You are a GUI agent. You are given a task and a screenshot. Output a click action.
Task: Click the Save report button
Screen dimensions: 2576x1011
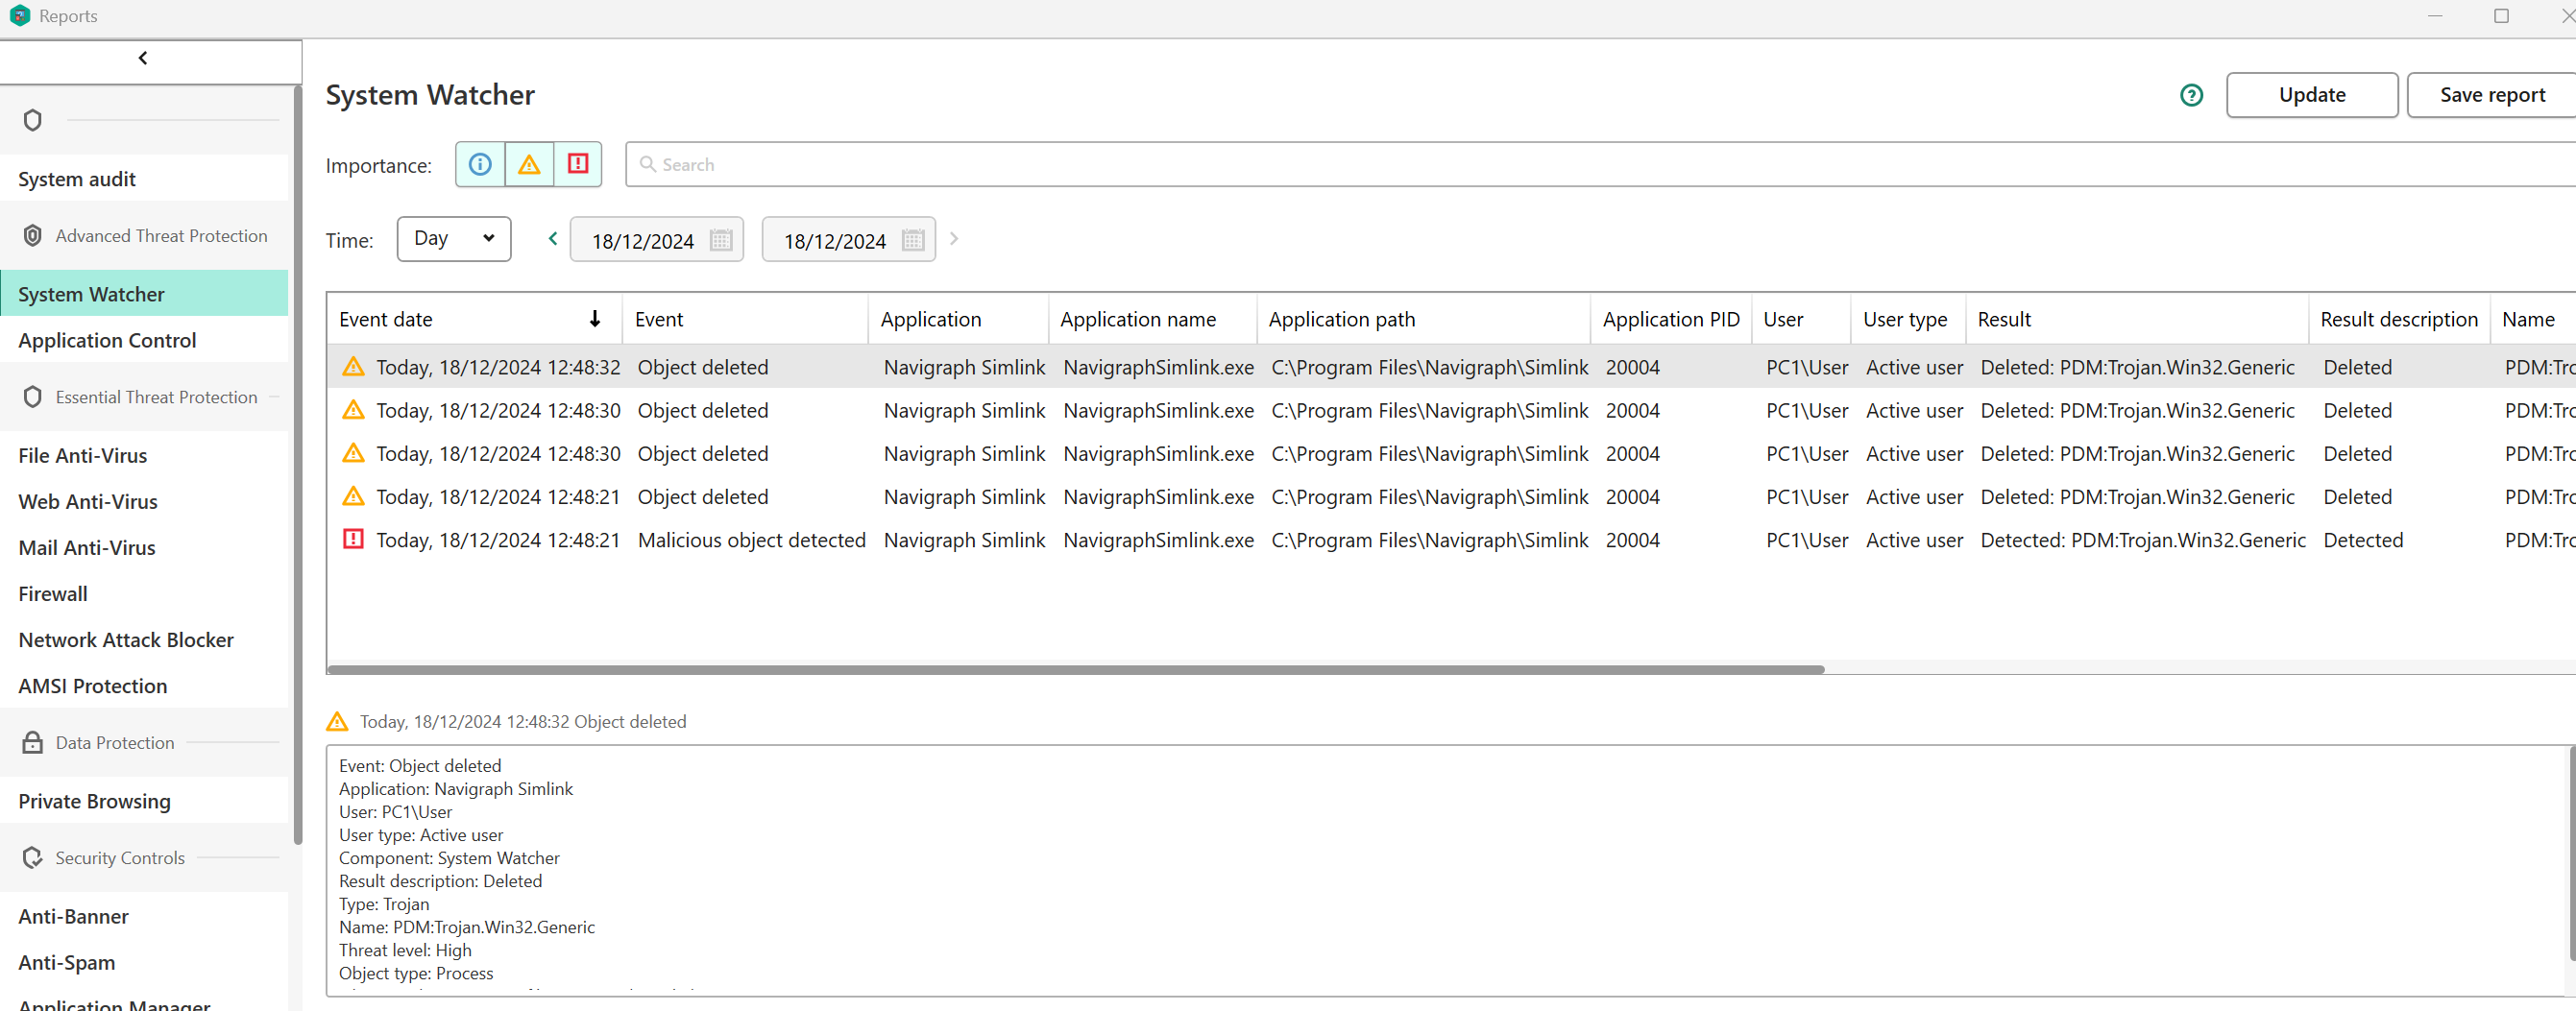pyautogui.click(x=2492, y=95)
